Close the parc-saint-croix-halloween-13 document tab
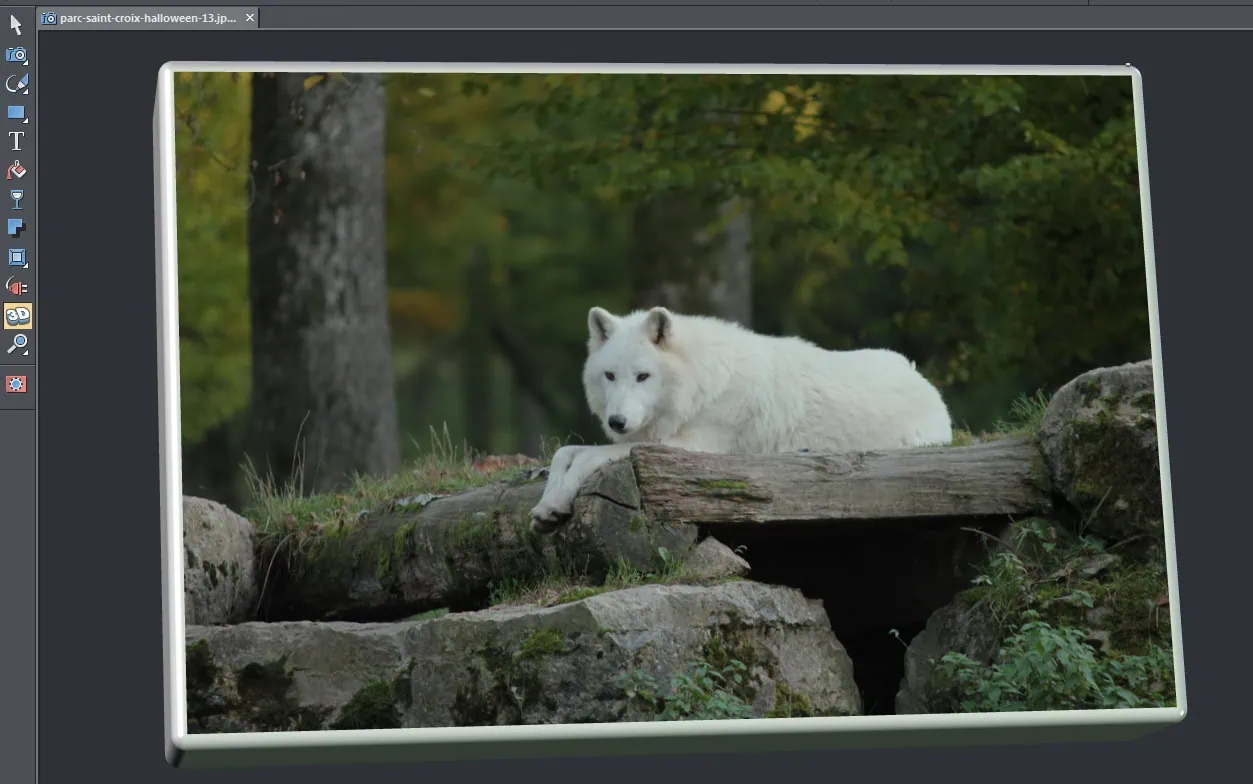The image size is (1253, 784). [x=250, y=18]
